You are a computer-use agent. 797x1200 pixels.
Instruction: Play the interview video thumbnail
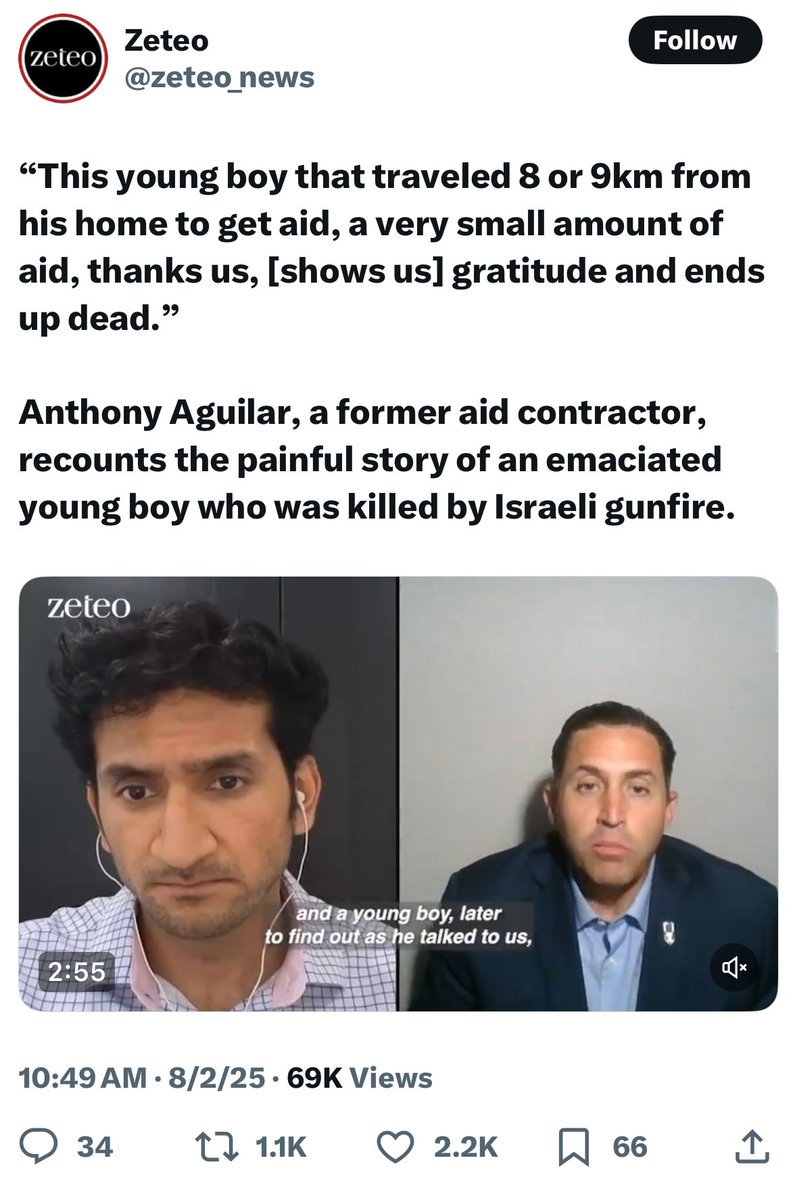(398, 793)
